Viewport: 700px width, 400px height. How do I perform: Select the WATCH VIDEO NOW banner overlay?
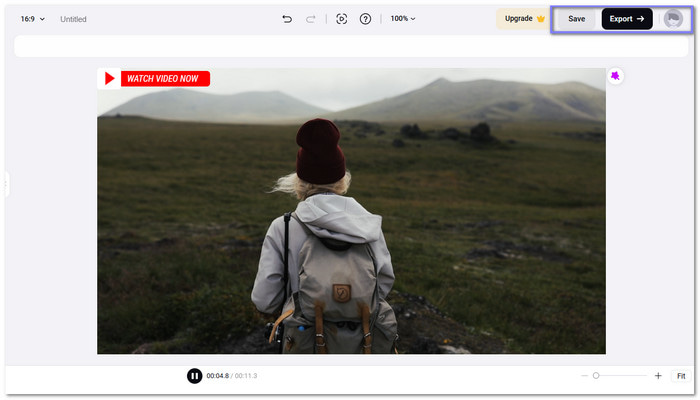(x=154, y=79)
